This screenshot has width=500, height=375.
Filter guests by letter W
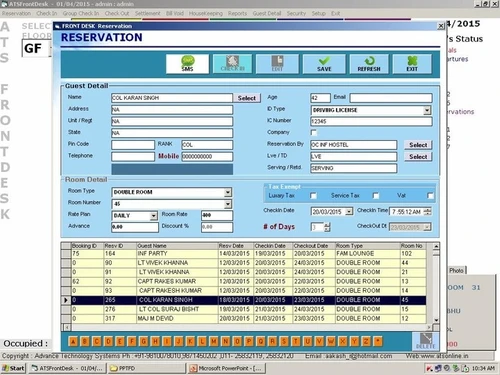tap(331, 341)
